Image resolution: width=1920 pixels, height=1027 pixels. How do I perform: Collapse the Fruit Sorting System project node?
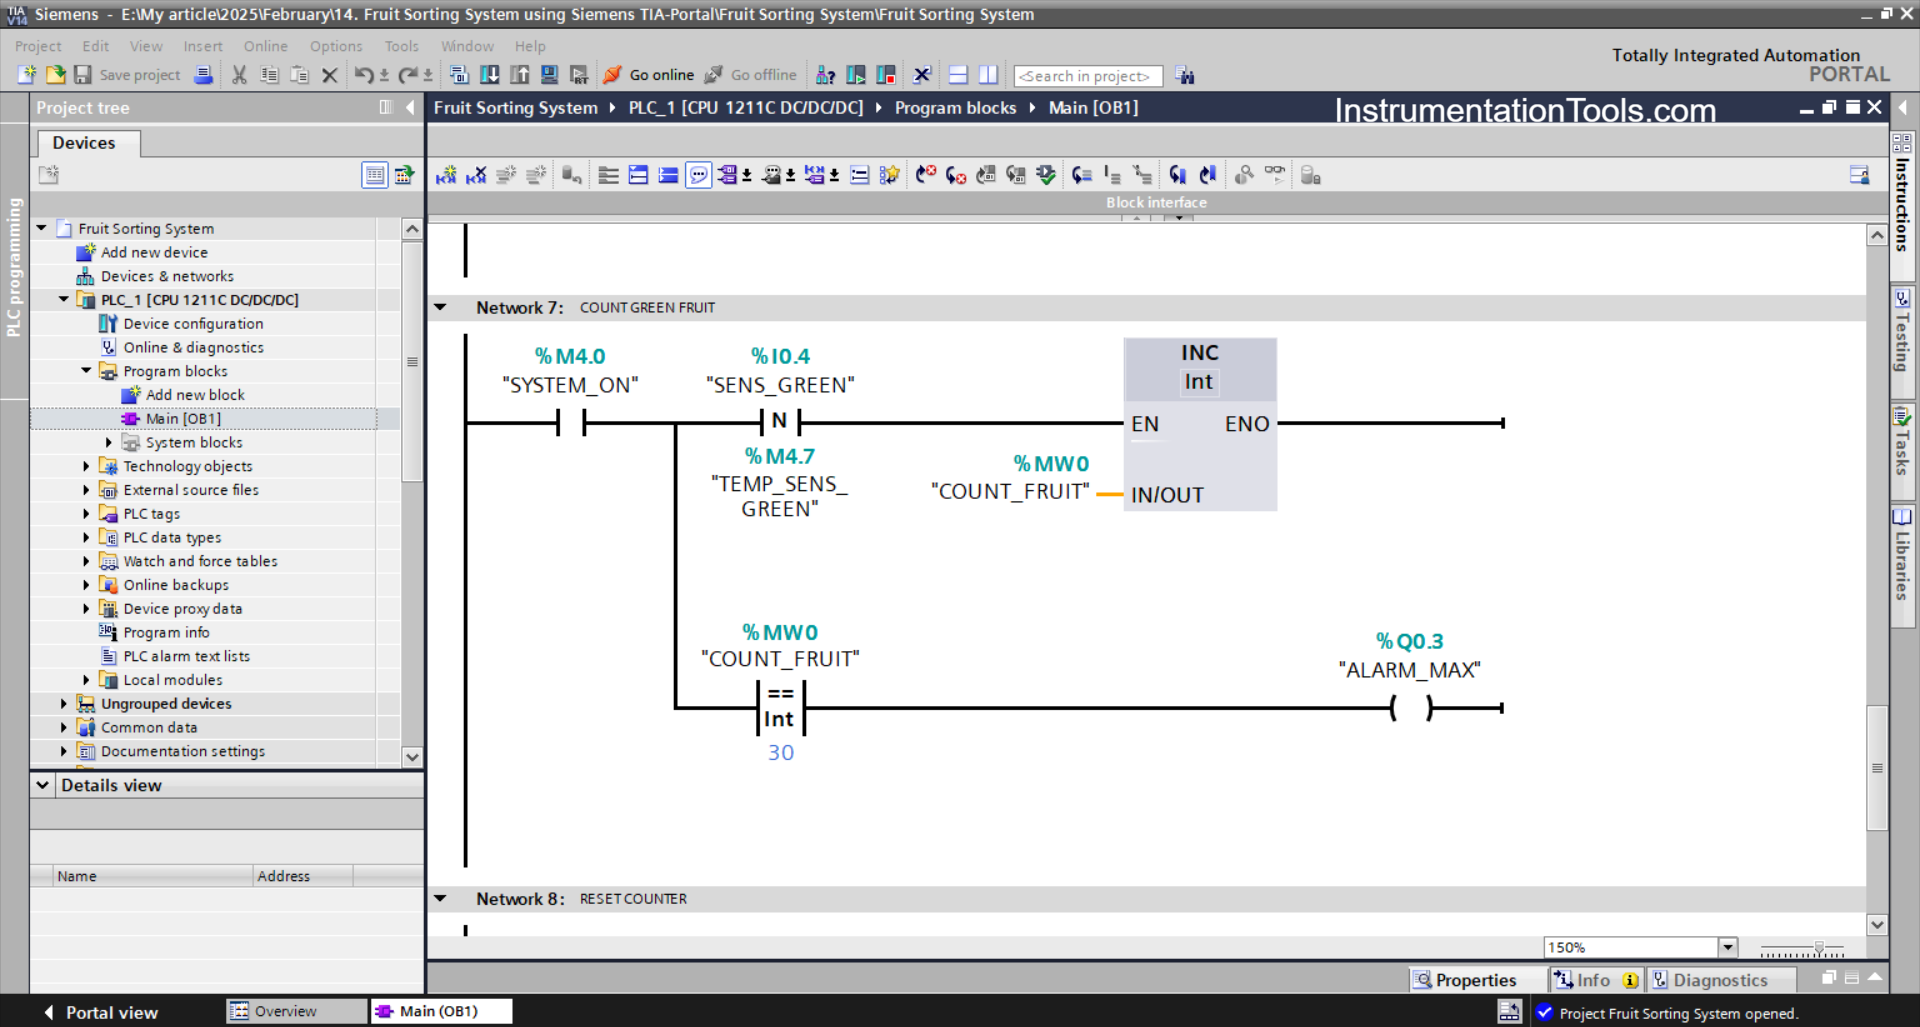(42, 228)
